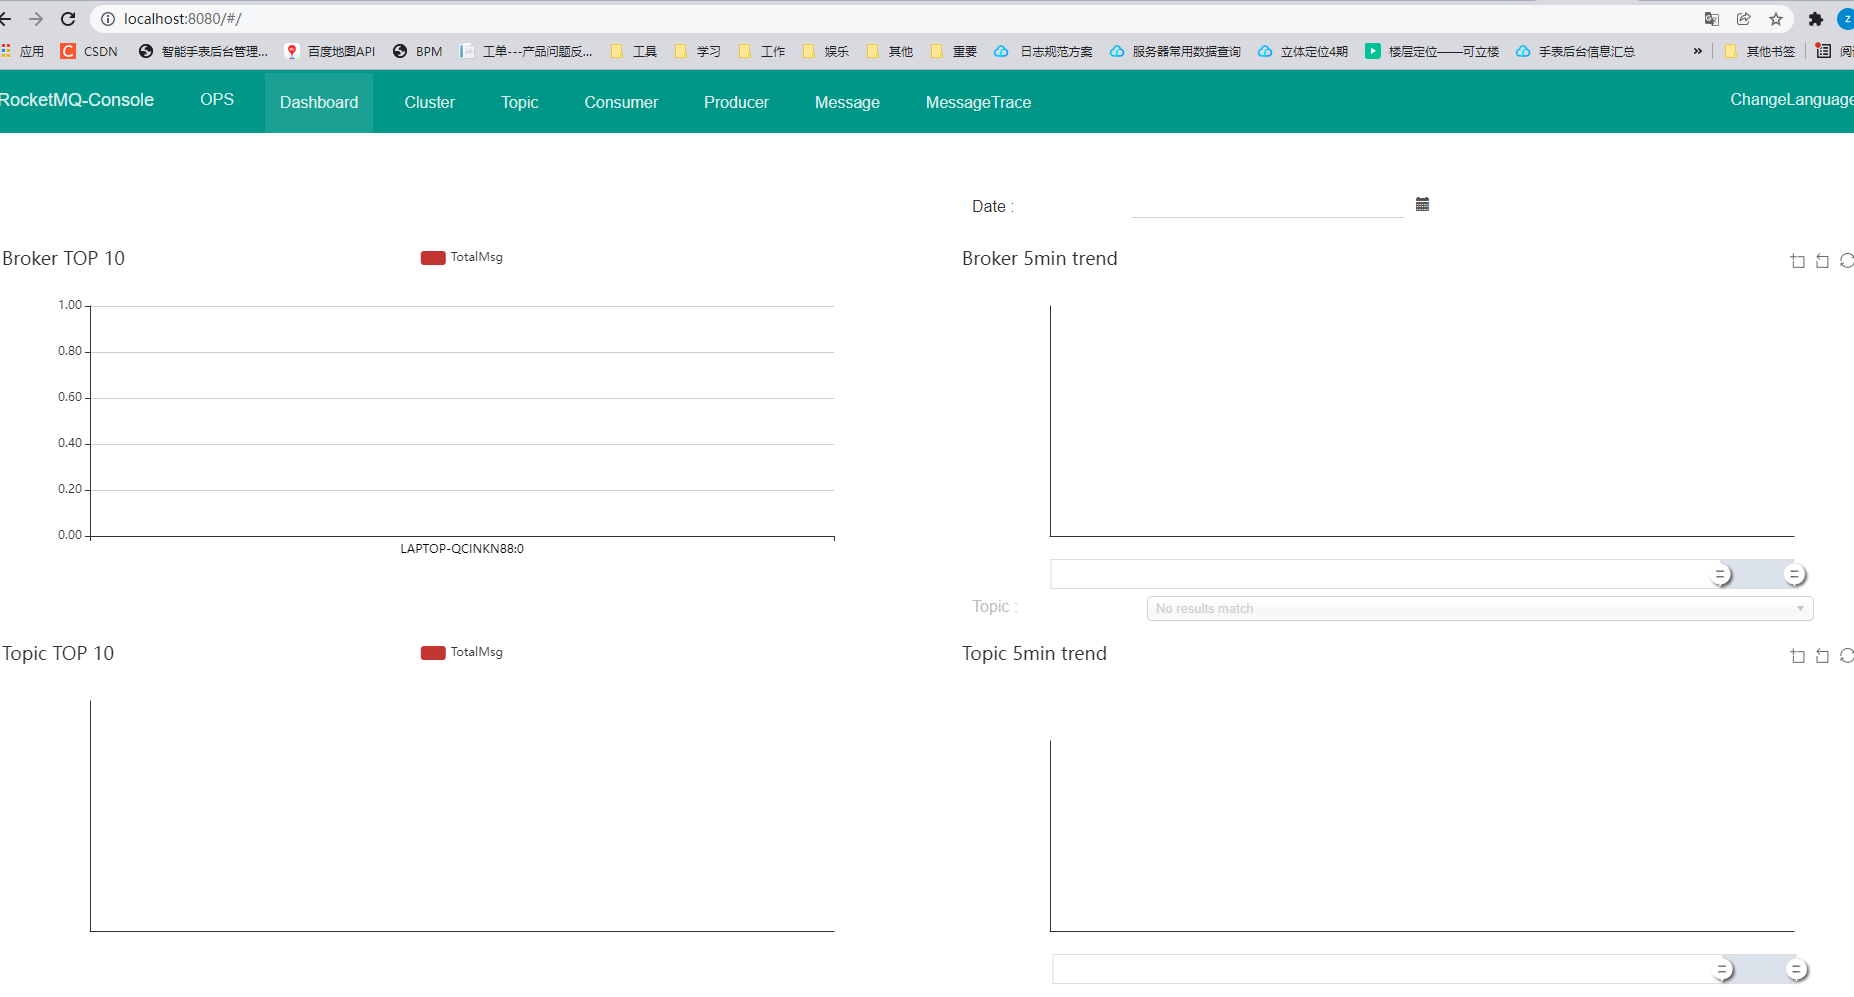The width and height of the screenshot is (1854, 997).
Task: Click the share page icon in address bar
Action: click(1743, 19)
